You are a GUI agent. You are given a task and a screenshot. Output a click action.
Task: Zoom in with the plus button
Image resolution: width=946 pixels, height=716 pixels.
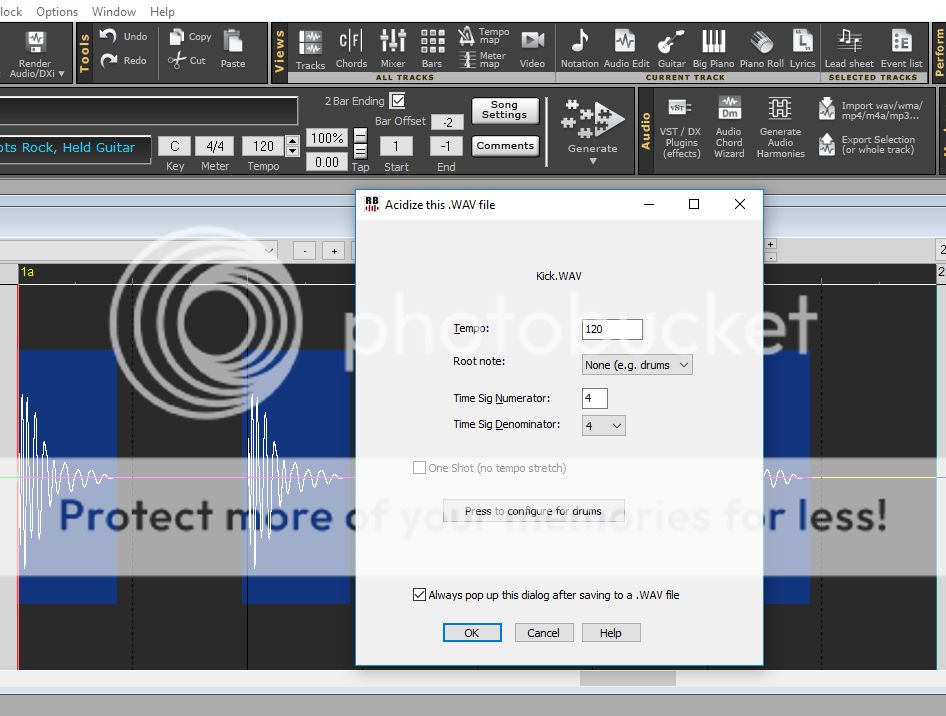[x=334, y=251]
